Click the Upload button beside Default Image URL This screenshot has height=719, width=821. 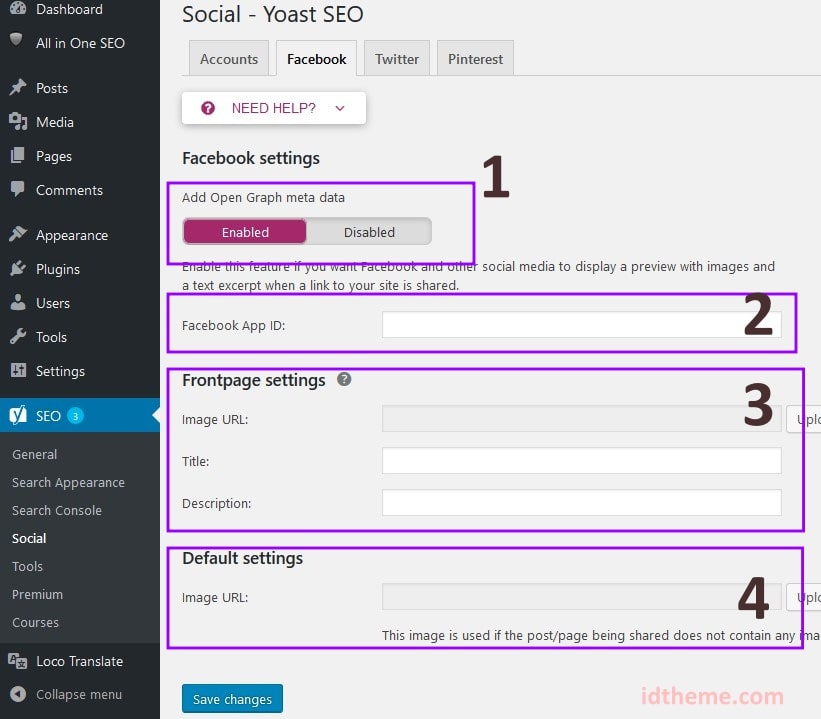(x=808, y=596)
